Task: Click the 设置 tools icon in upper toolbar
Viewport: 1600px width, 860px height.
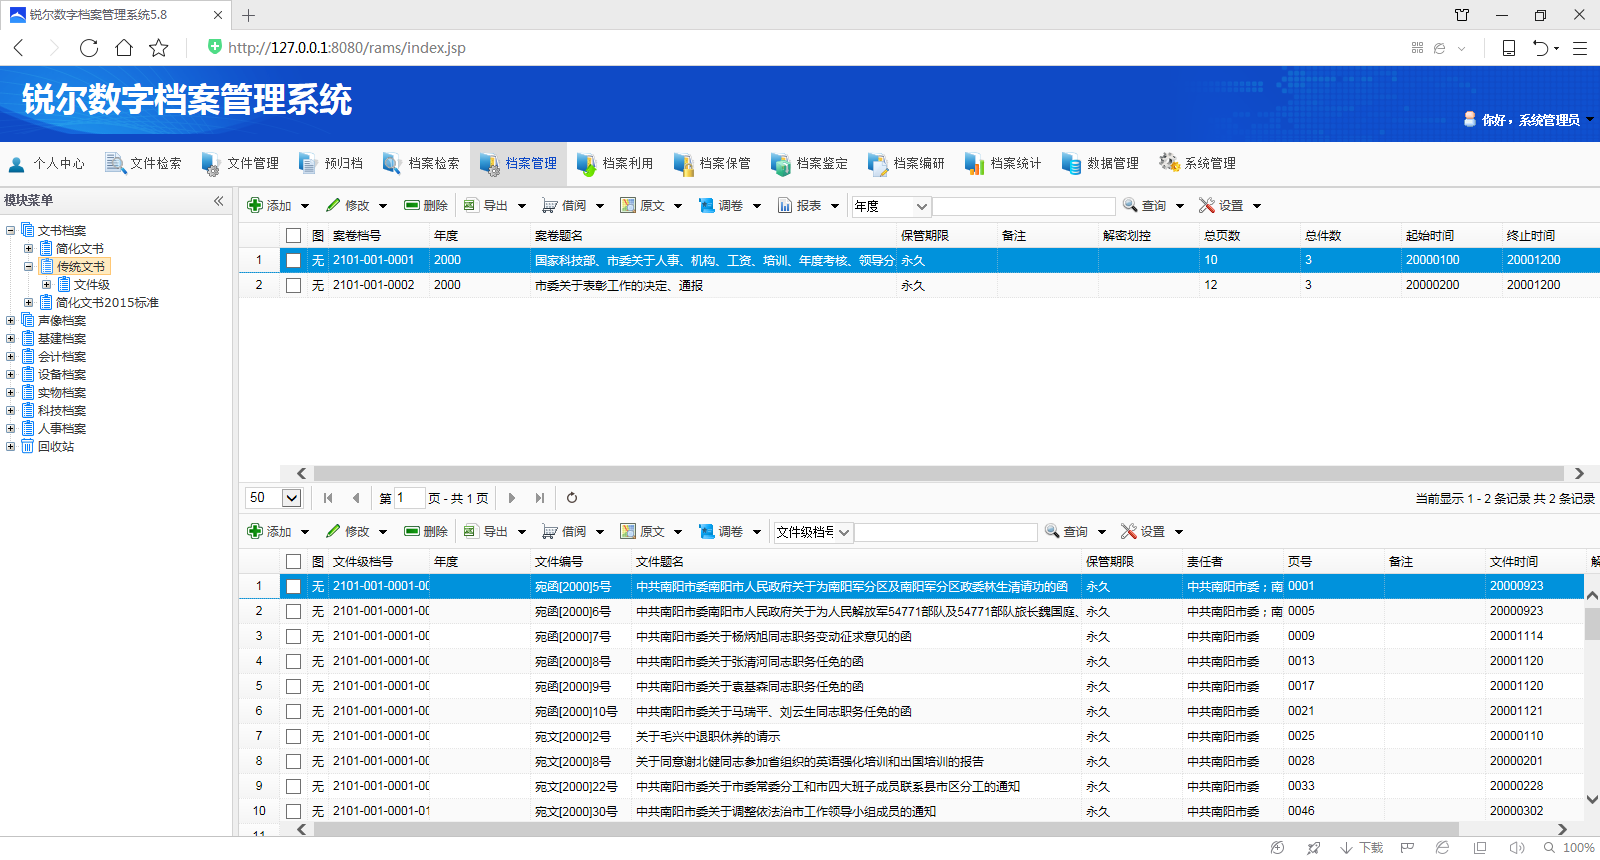Action: (1207, 205)
